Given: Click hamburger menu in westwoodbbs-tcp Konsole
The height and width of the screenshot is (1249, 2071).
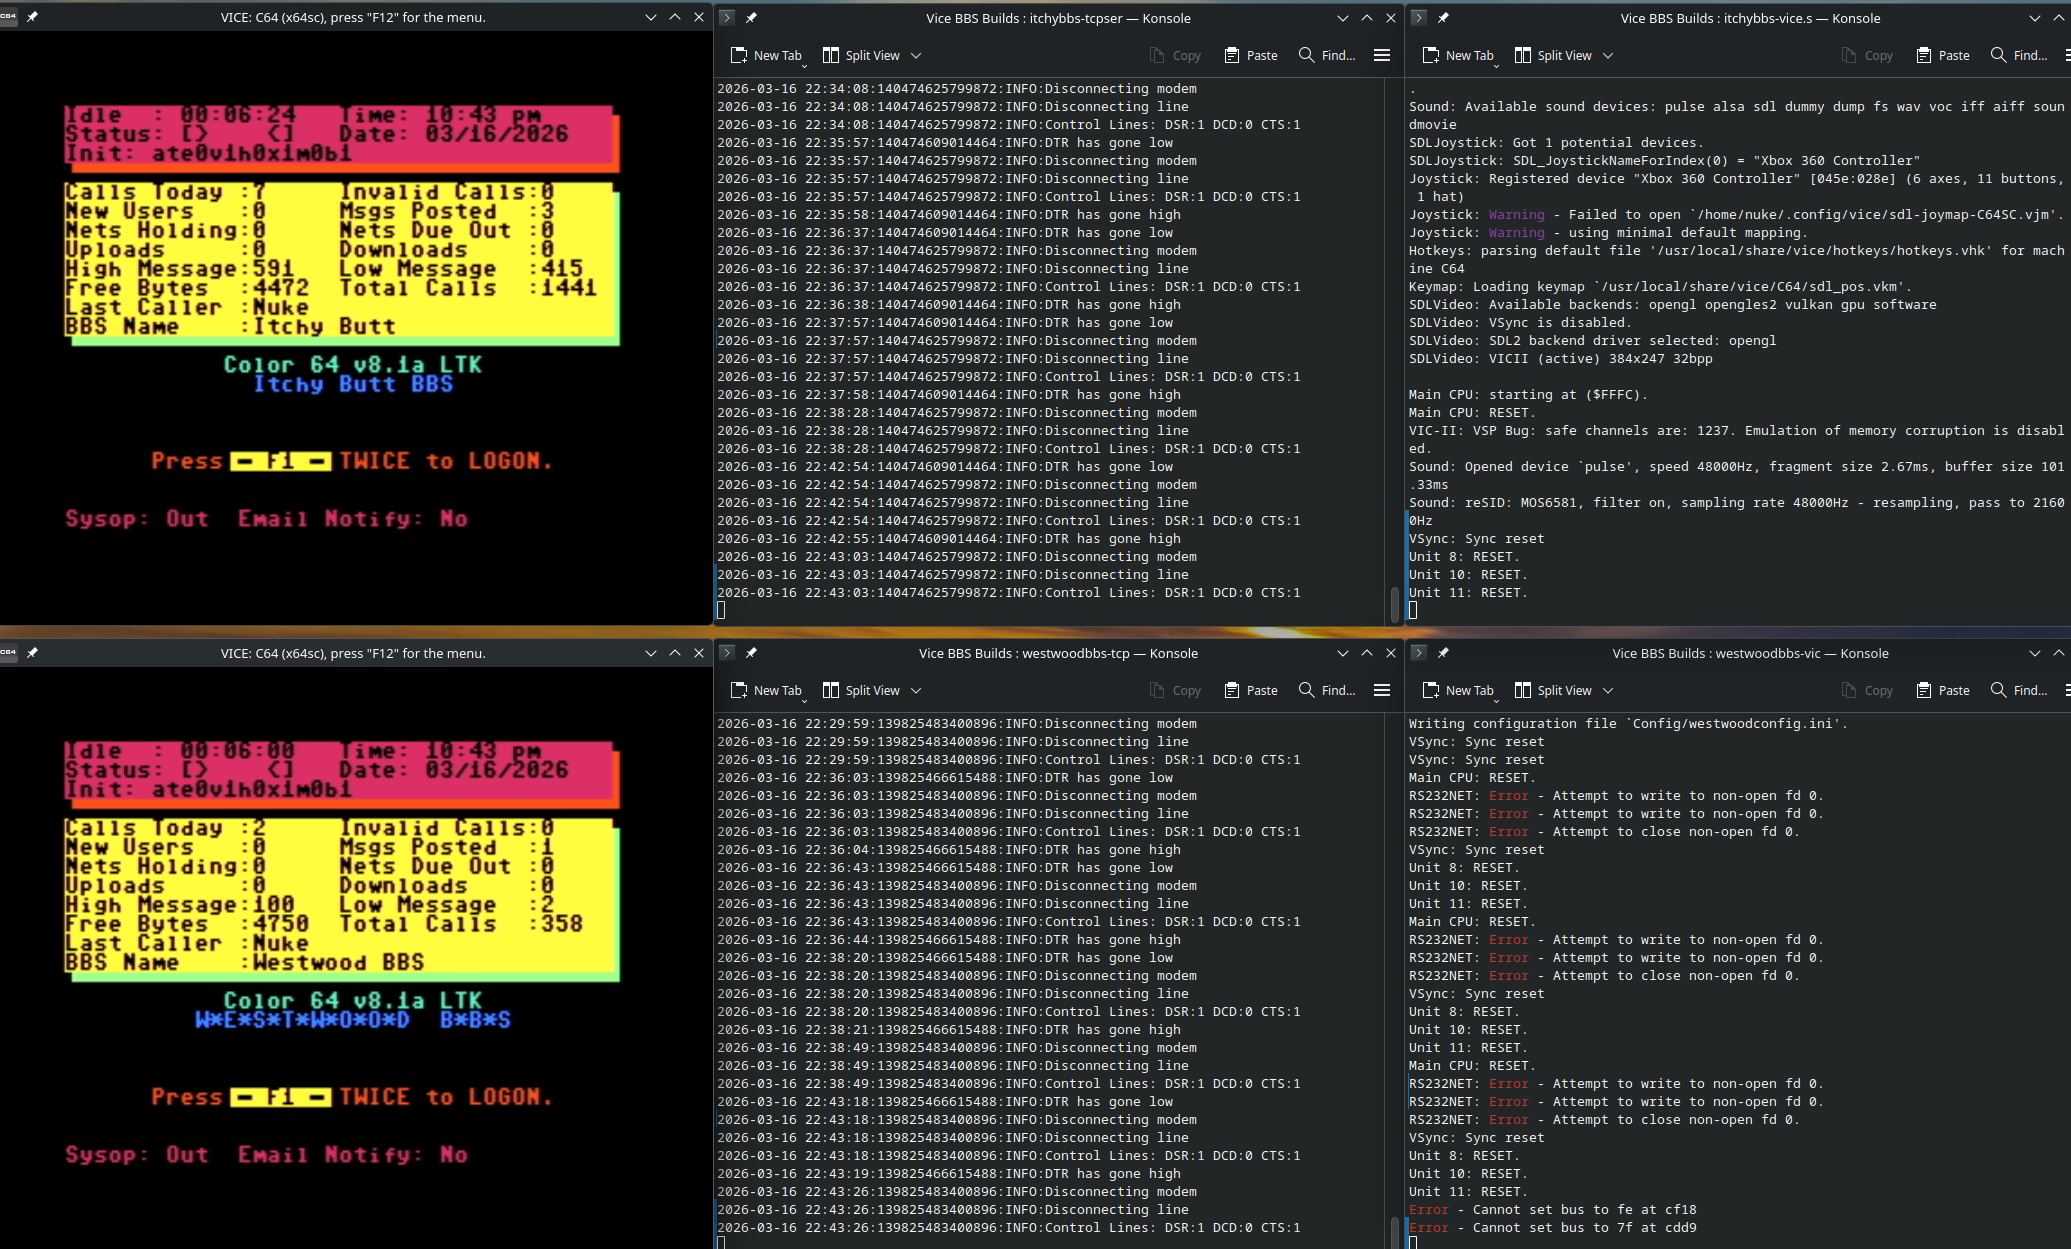Looking at the screenshot, I should [x=1382, y=690].
